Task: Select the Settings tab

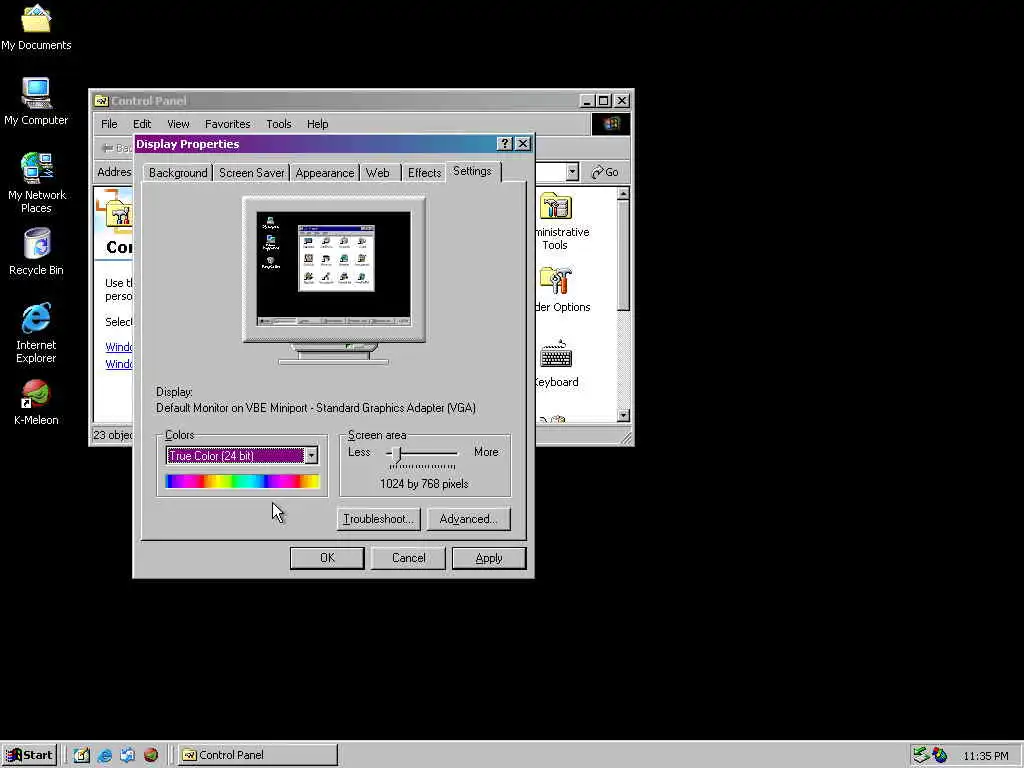Action: point(472,171)
